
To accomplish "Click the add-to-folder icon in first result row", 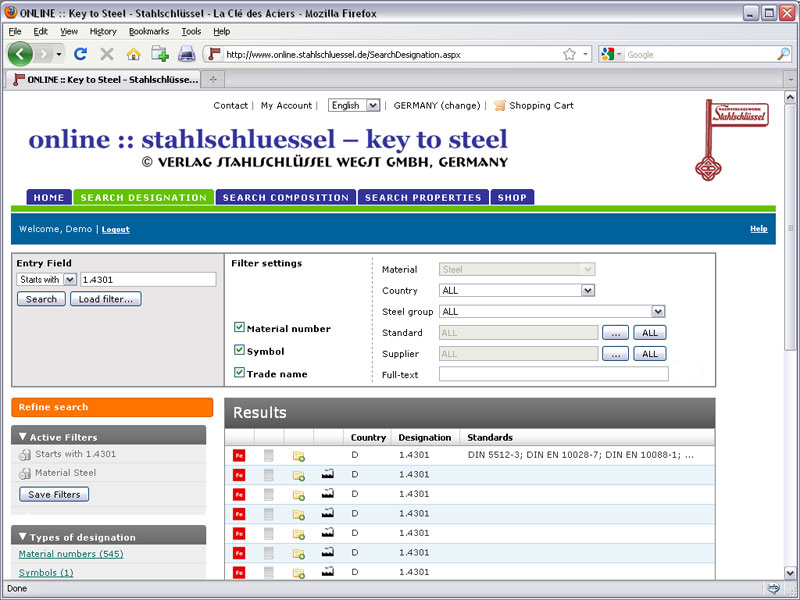I will pyautogui.click(x=298, y=456).
